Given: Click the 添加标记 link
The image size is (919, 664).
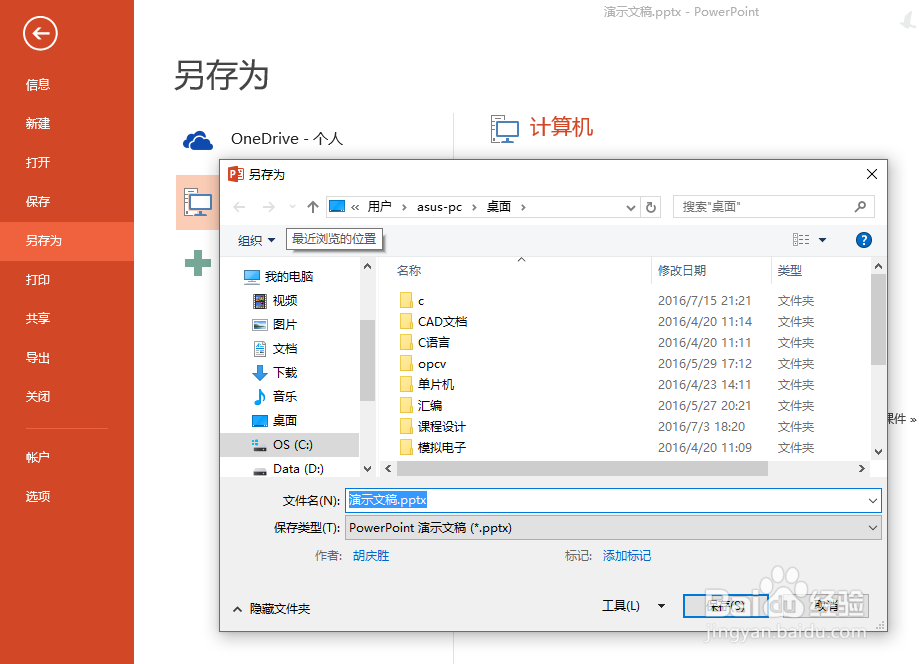Looking at the screenshot, I should coord(627,556).
